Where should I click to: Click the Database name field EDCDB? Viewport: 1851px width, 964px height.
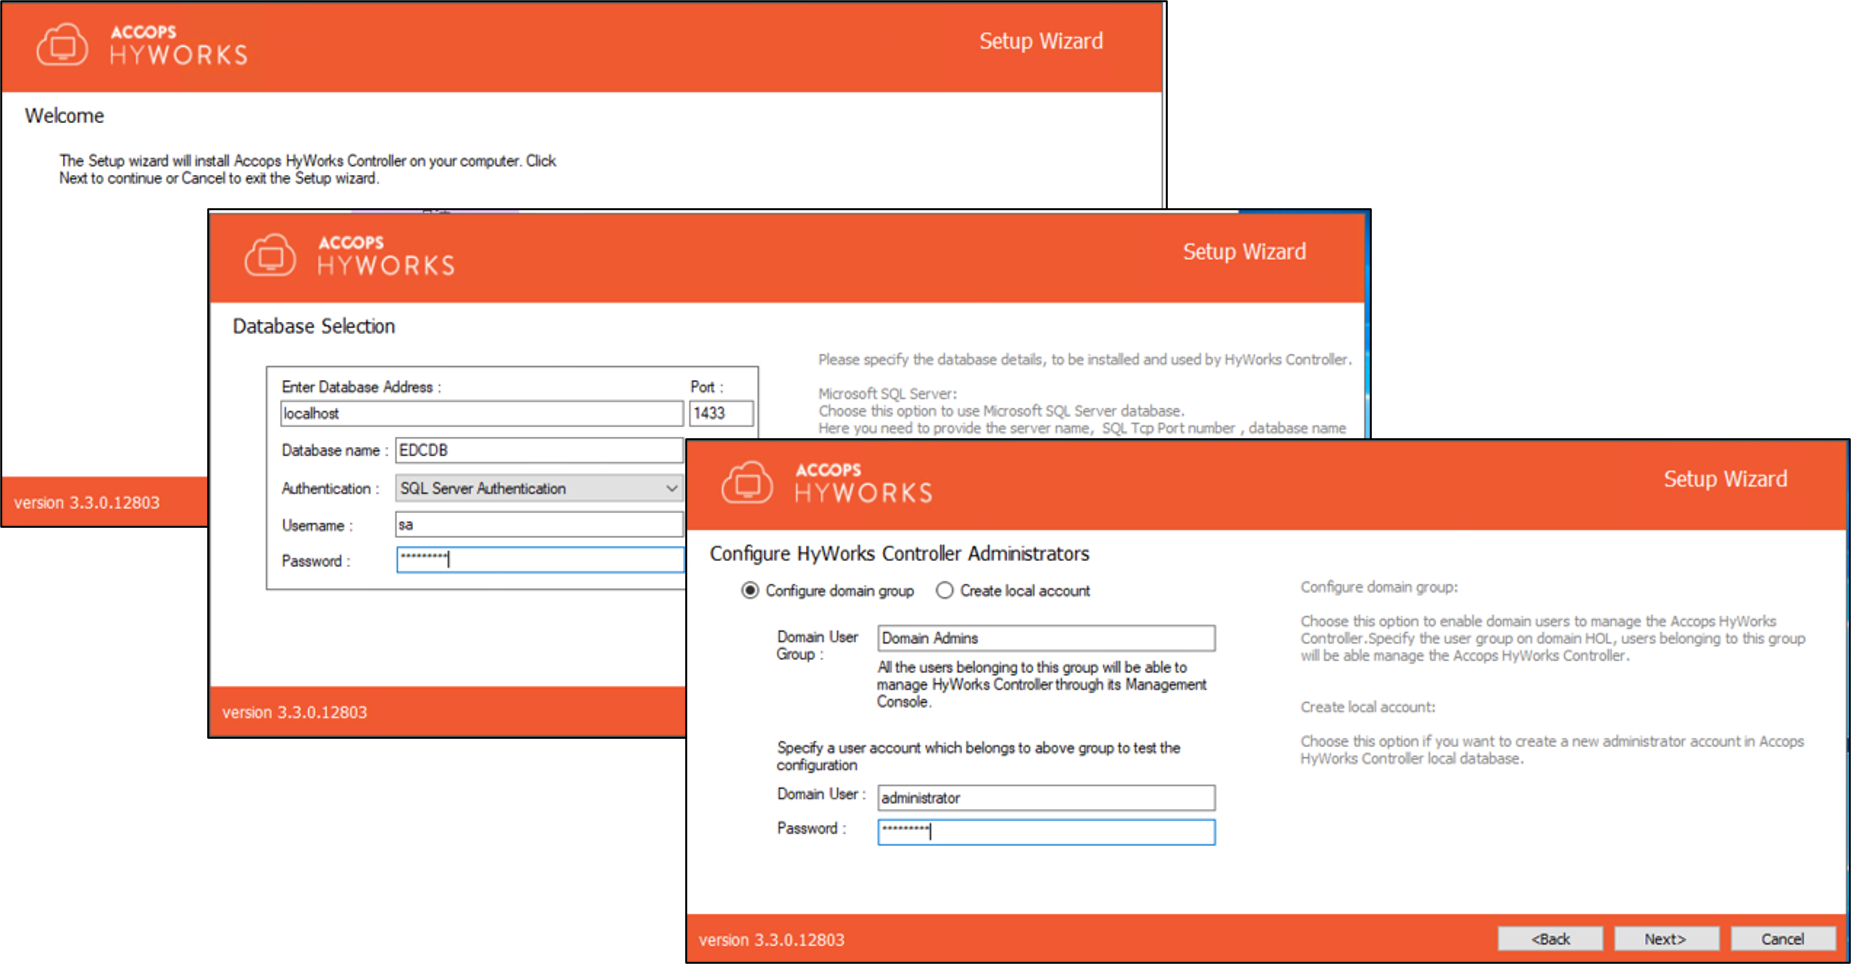(539, 450)
